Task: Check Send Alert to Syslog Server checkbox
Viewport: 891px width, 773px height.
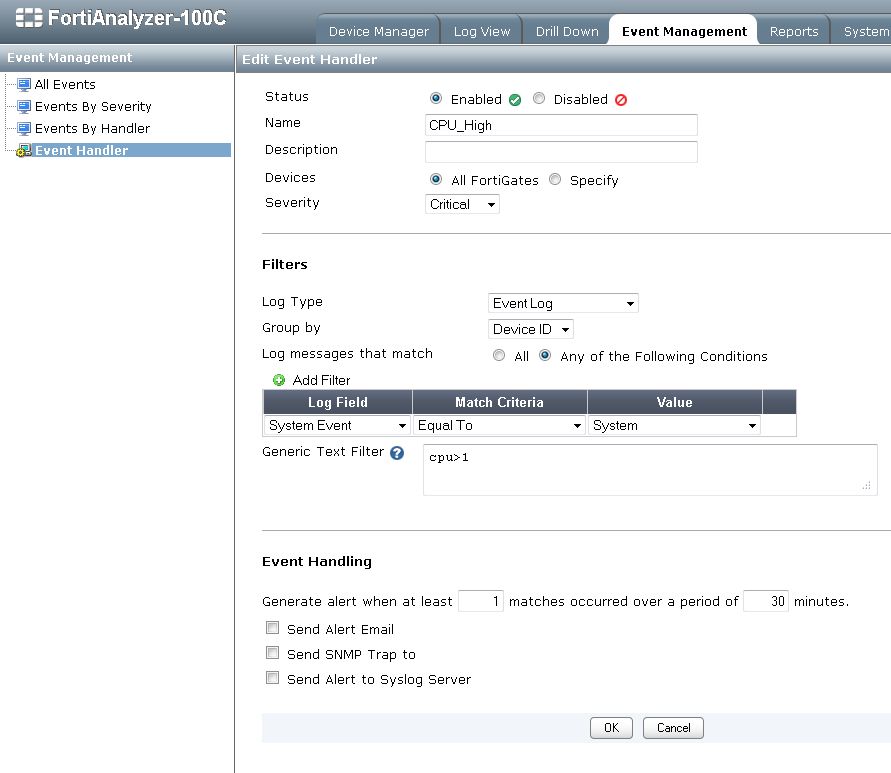Action: (x=273, y=678)
